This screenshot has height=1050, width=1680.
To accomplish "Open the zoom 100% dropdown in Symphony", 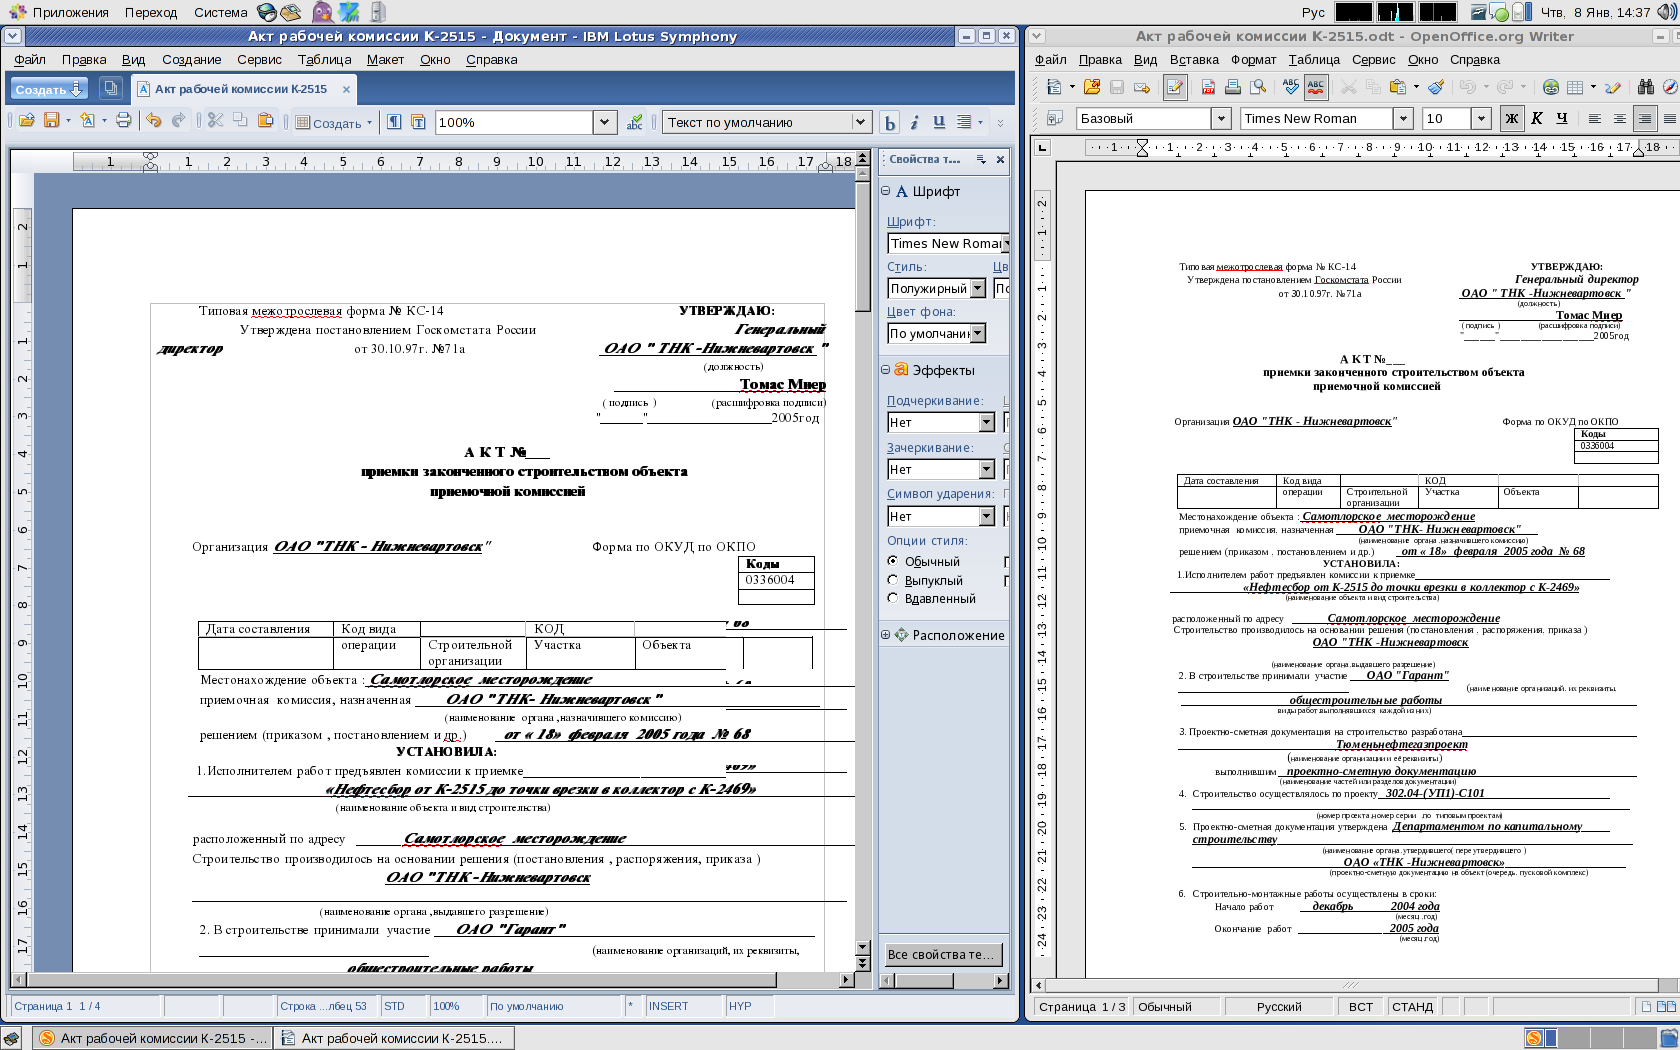I will point(604,122).
